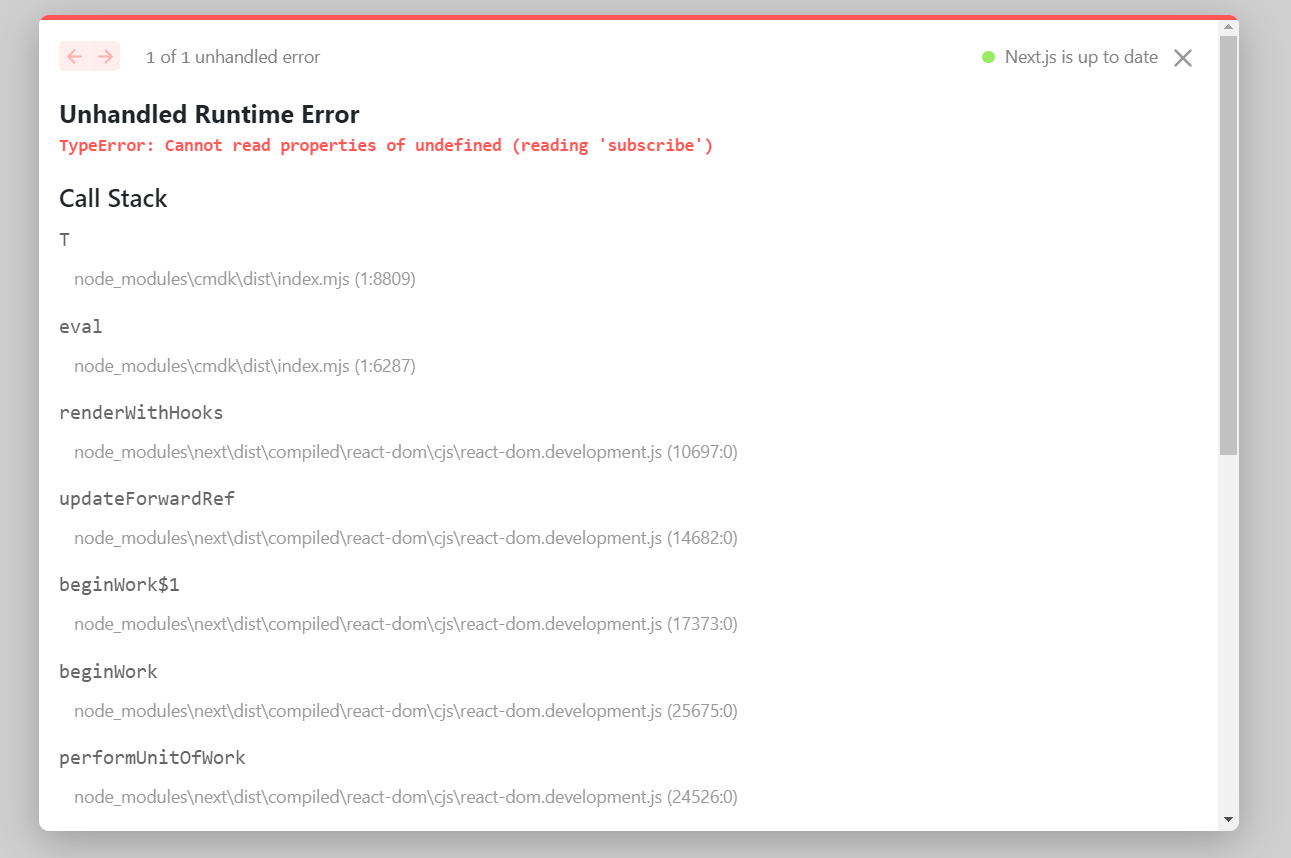Expand the T stack frame
This screenshot has width=1291, height=858.
pyautogui.click(x=64, y=240)
